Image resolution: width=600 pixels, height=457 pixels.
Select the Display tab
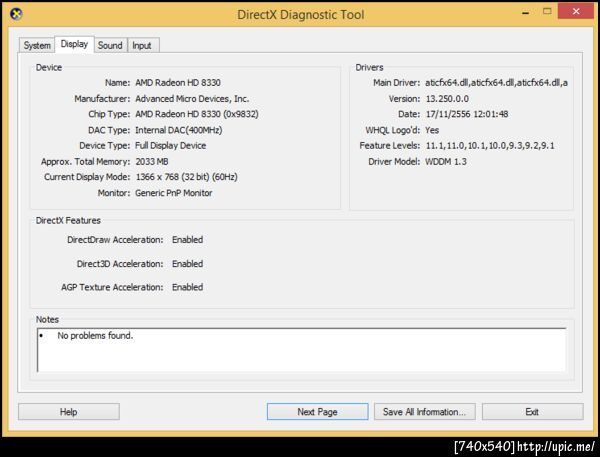point(74,44)
